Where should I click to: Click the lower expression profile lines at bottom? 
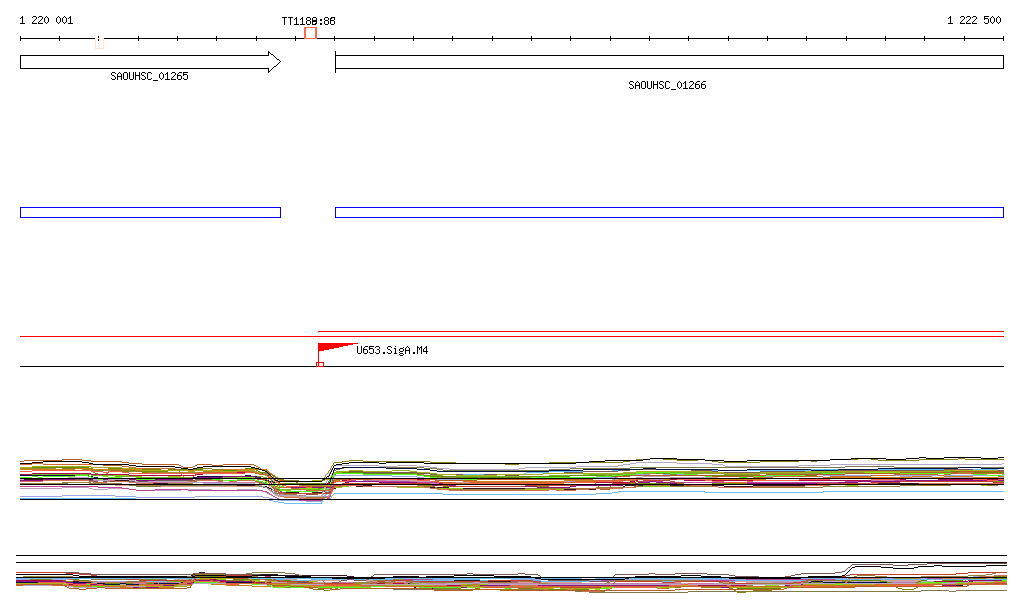pos(500,580)
